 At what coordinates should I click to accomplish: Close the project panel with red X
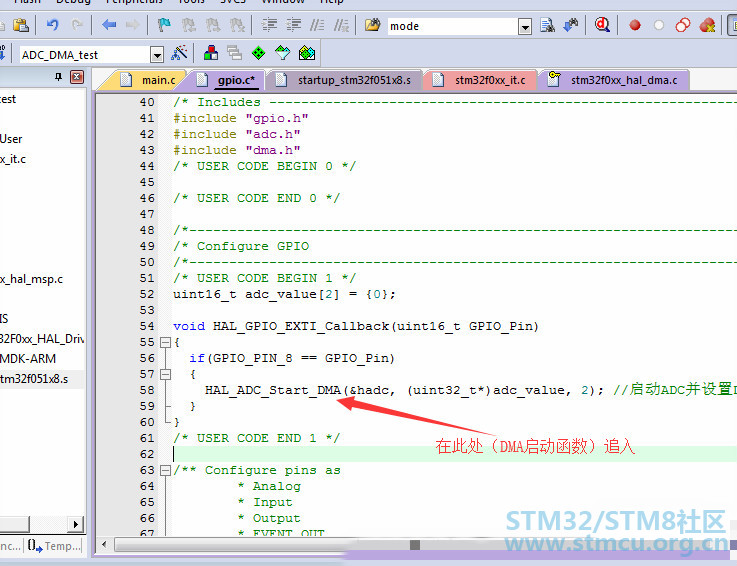[x=77, y=77]
